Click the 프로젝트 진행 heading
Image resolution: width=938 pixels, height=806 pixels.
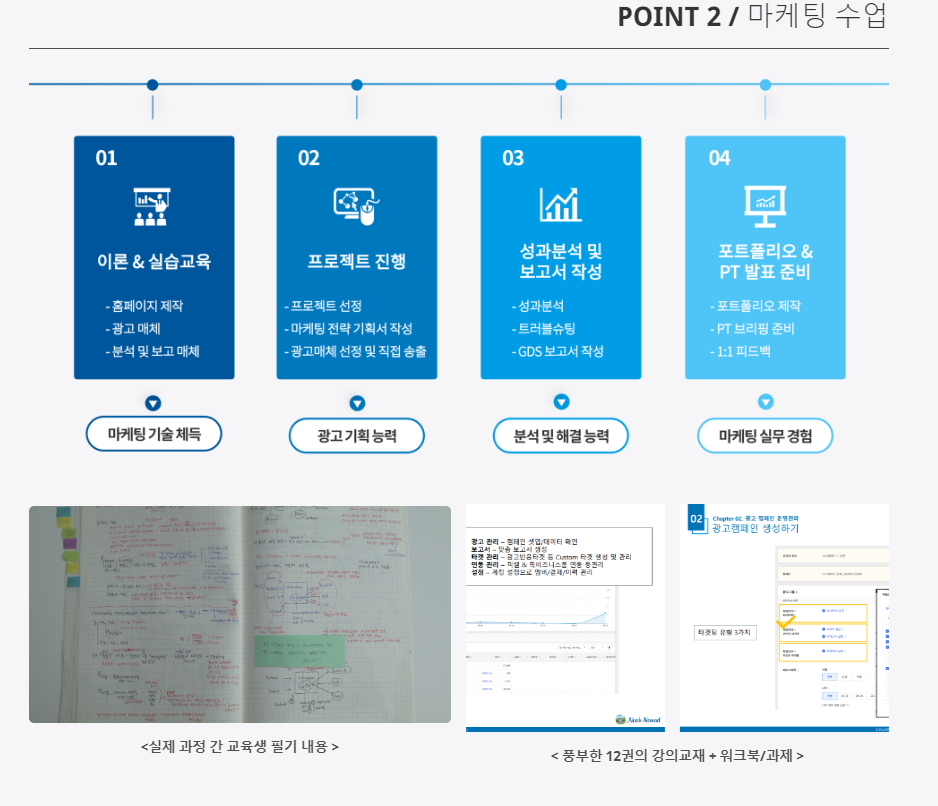click(x=357, y=261)
